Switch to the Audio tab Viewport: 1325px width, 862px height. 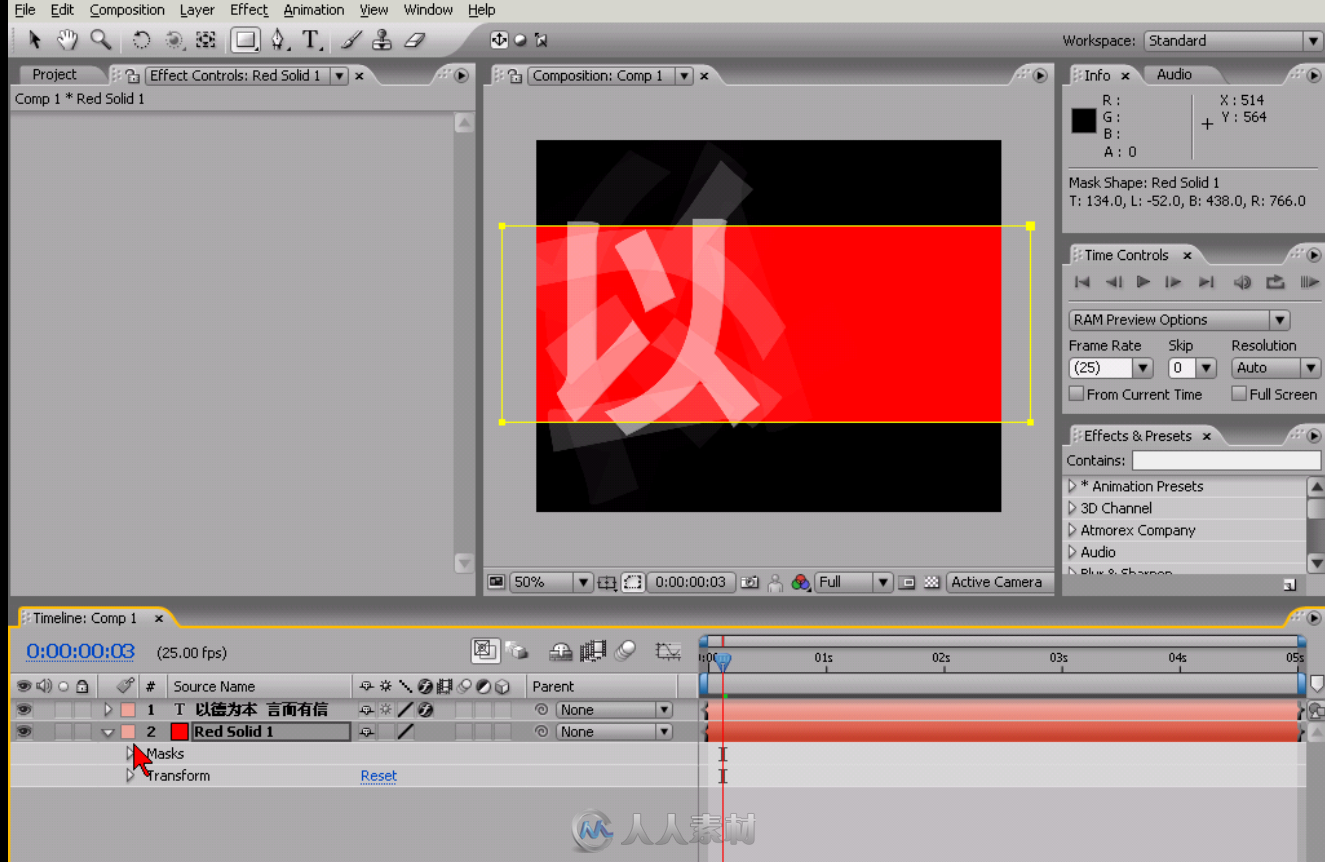tap(1174, 75)
